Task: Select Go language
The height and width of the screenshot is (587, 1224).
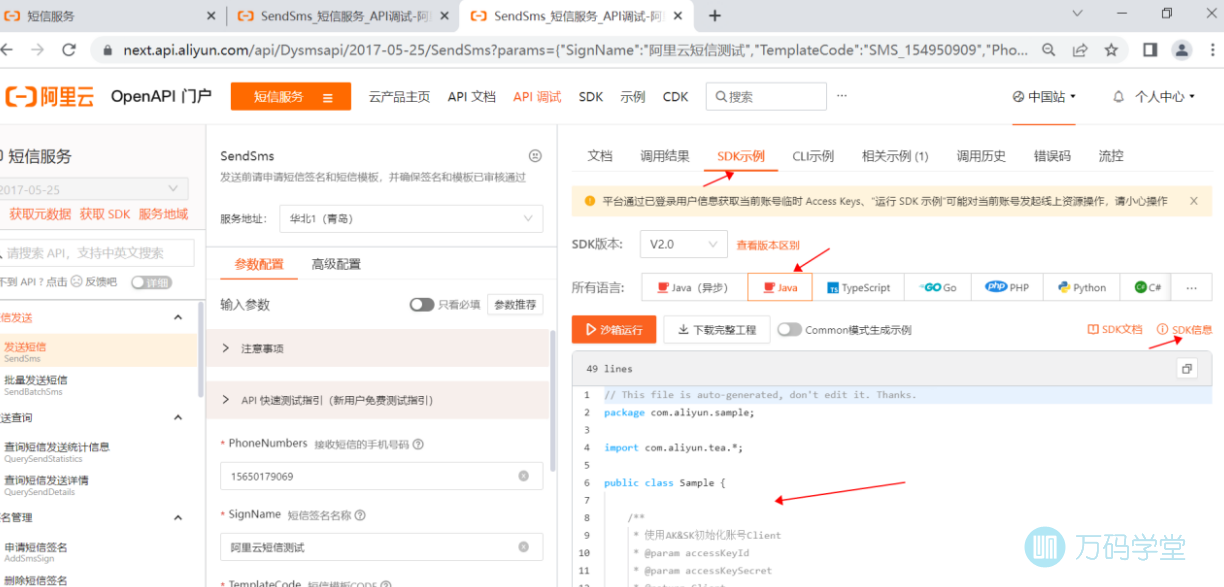Action: (936, 287)
